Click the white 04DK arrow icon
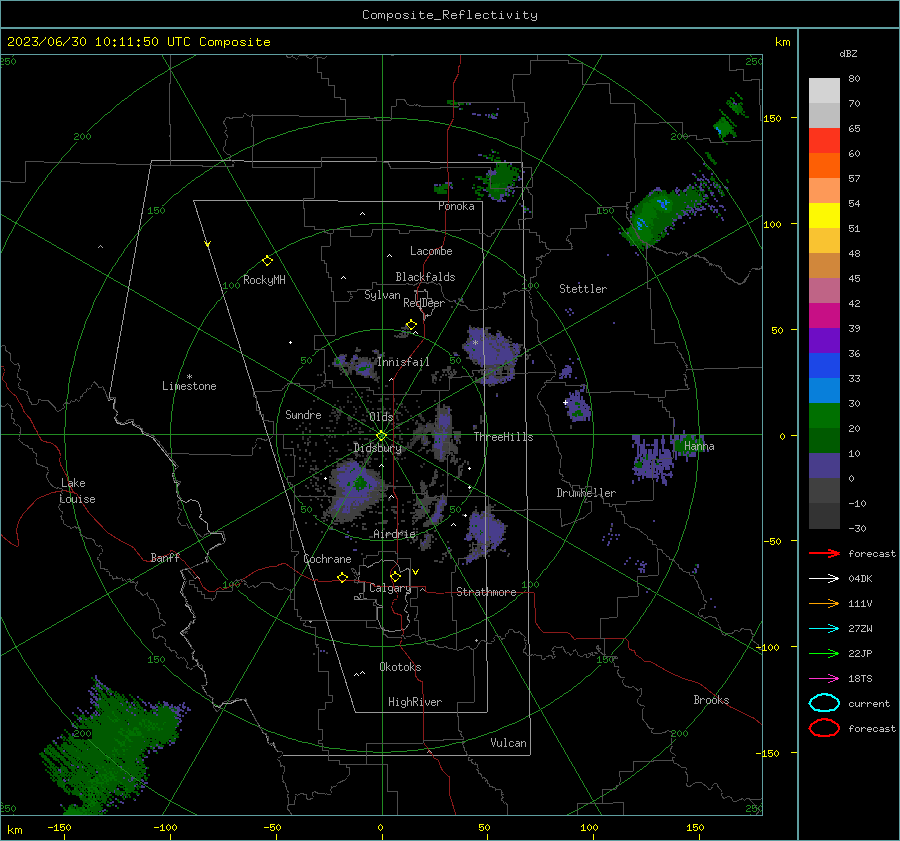900x841 pixels. point(824,579)
